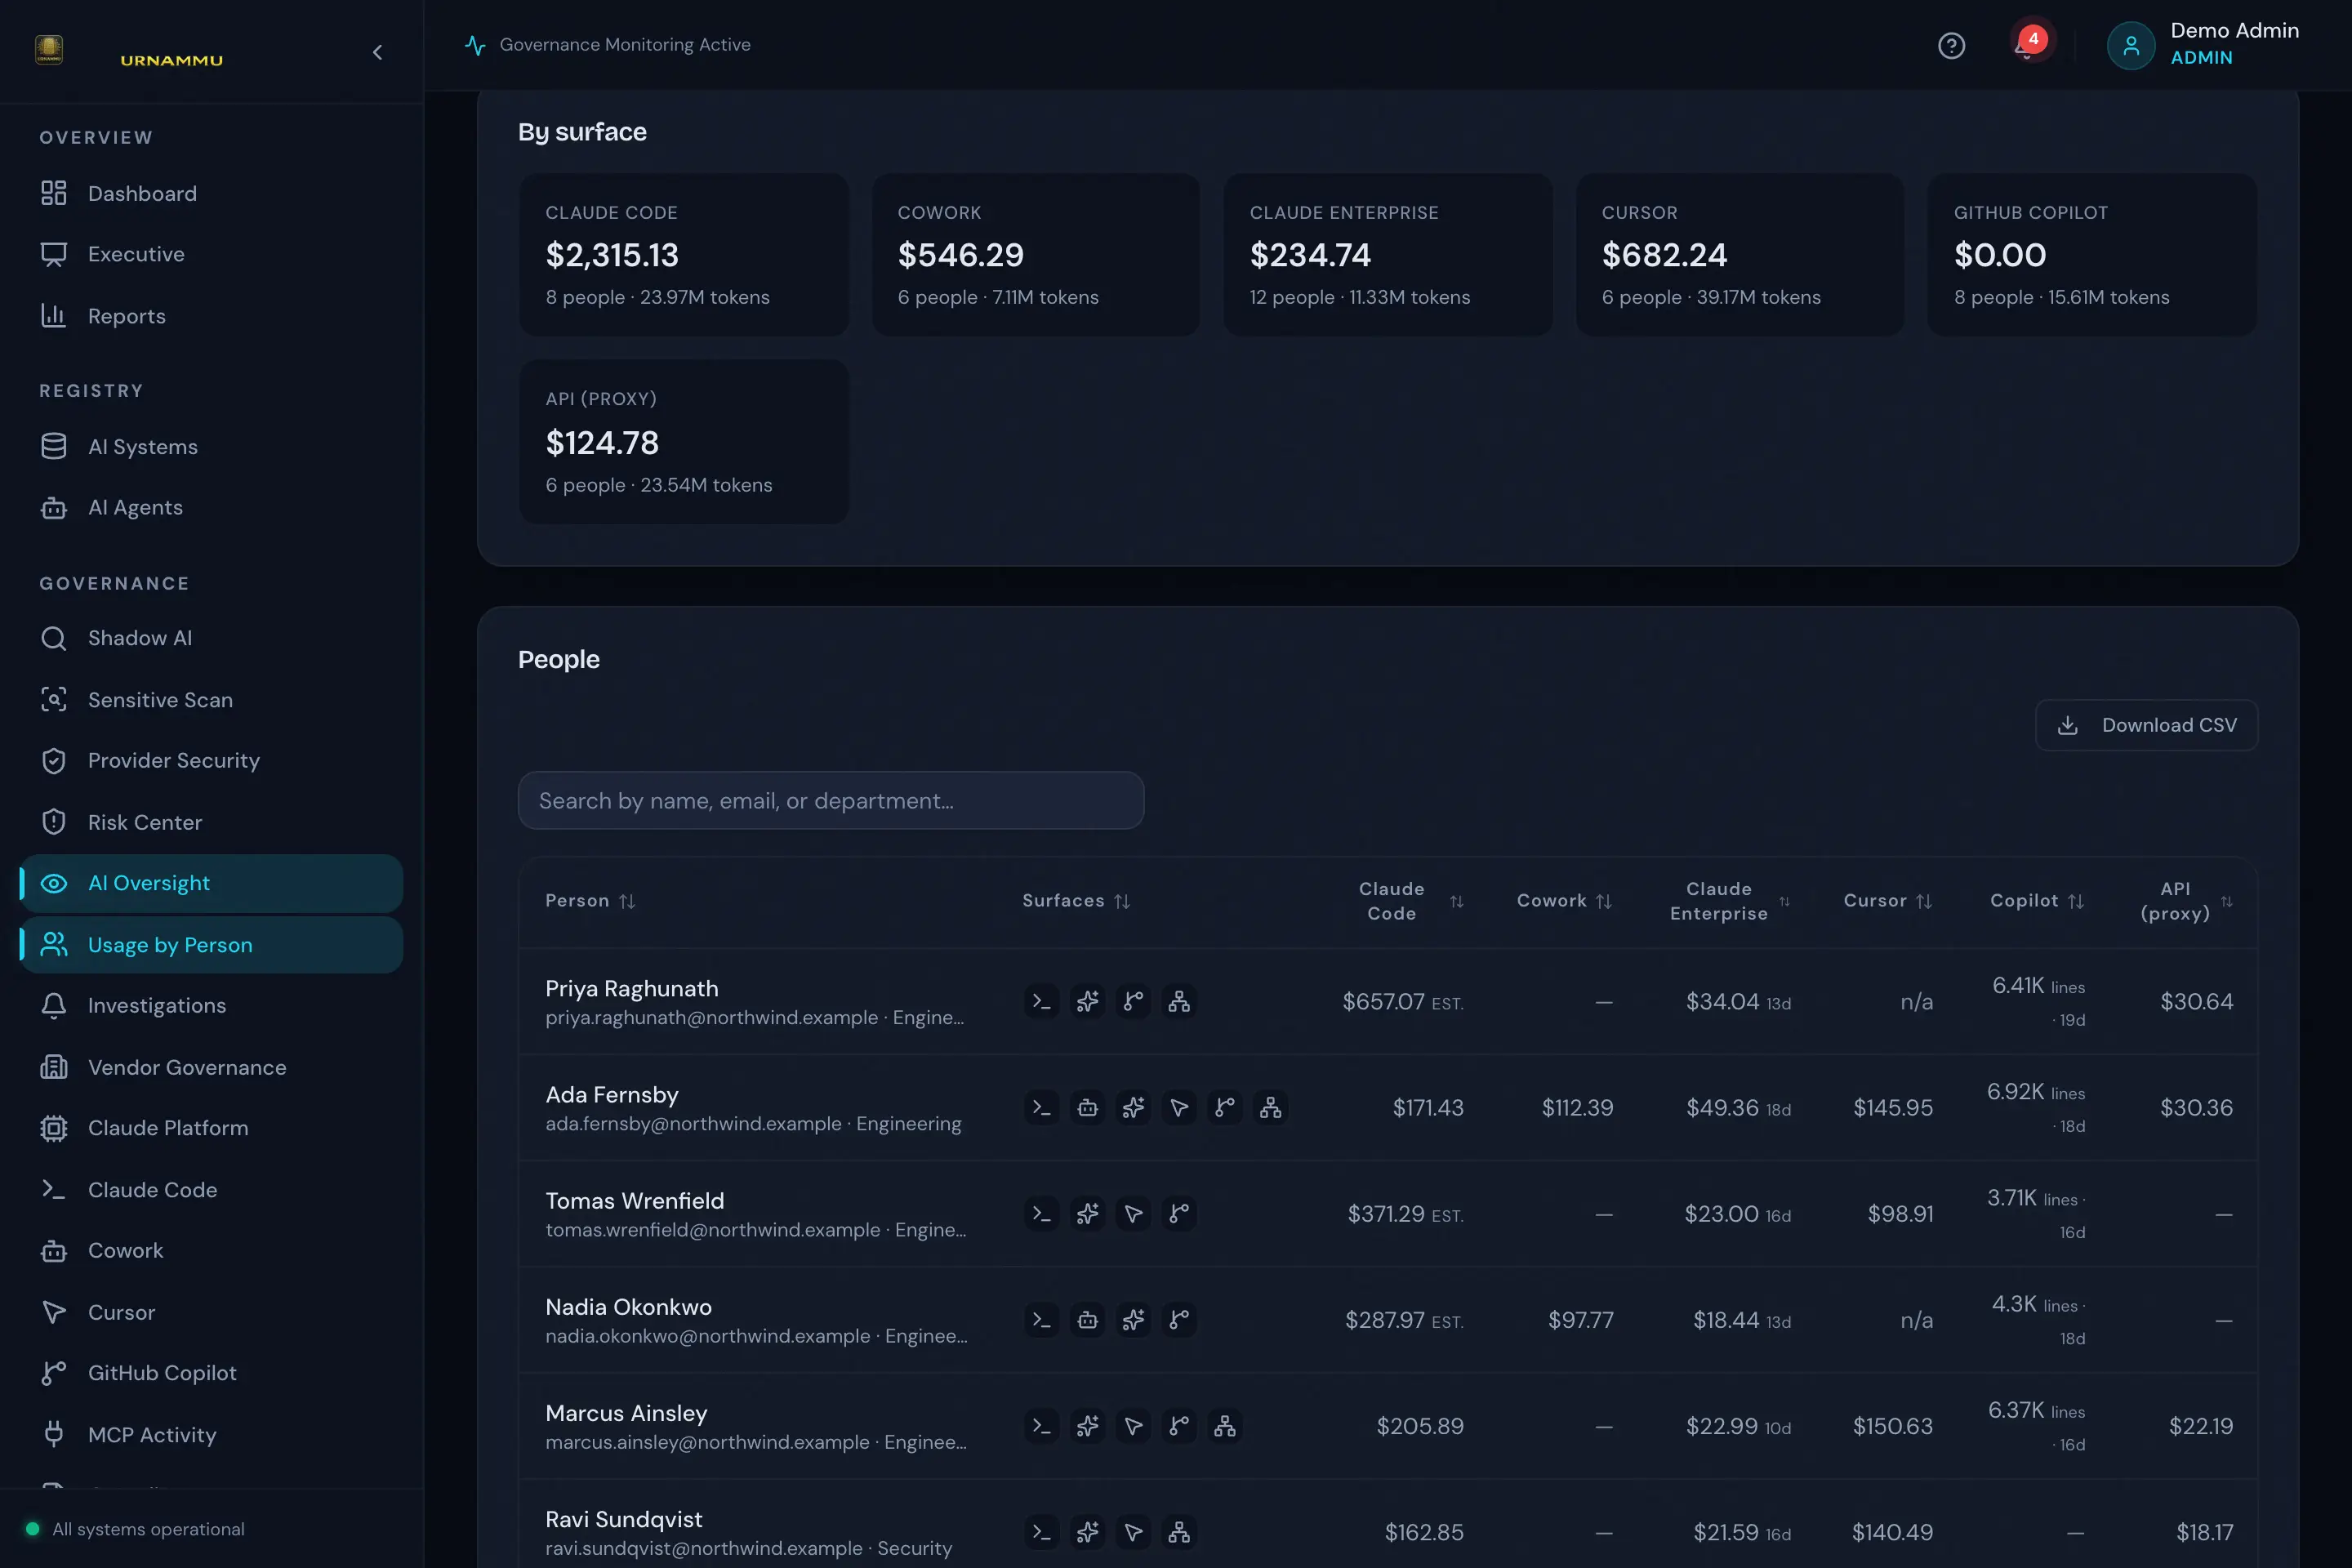This screenshot has width=2352, height=1568.
Task: Open Priya Raghunath's person row
Action: pyautogui.click(x=1388, y=1001)
